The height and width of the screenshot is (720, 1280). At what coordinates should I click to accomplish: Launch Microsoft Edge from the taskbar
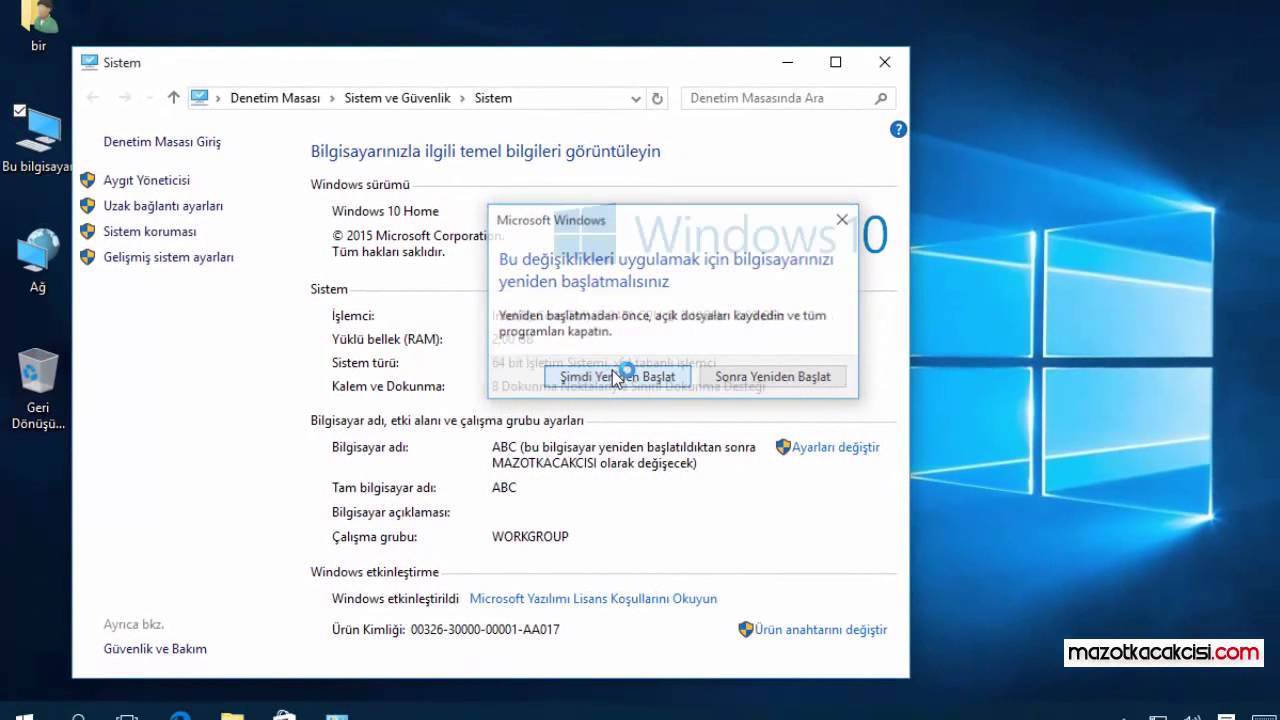pos(180,716)
